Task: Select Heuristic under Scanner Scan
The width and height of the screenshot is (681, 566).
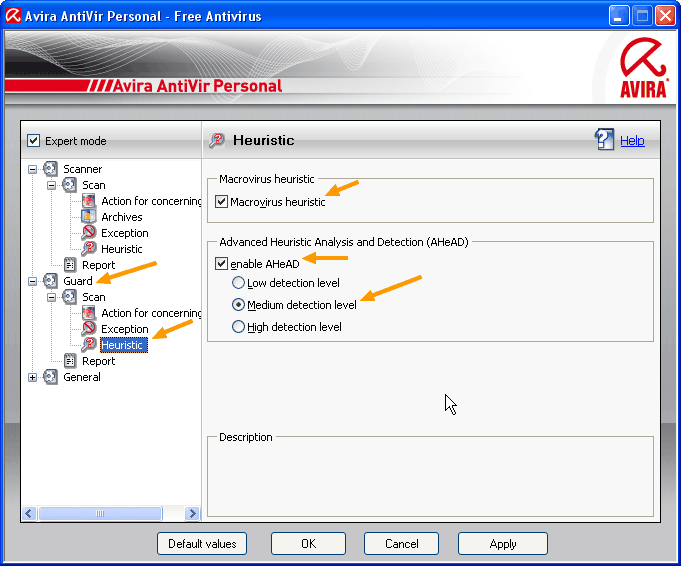Action: (x=121, y=249)
